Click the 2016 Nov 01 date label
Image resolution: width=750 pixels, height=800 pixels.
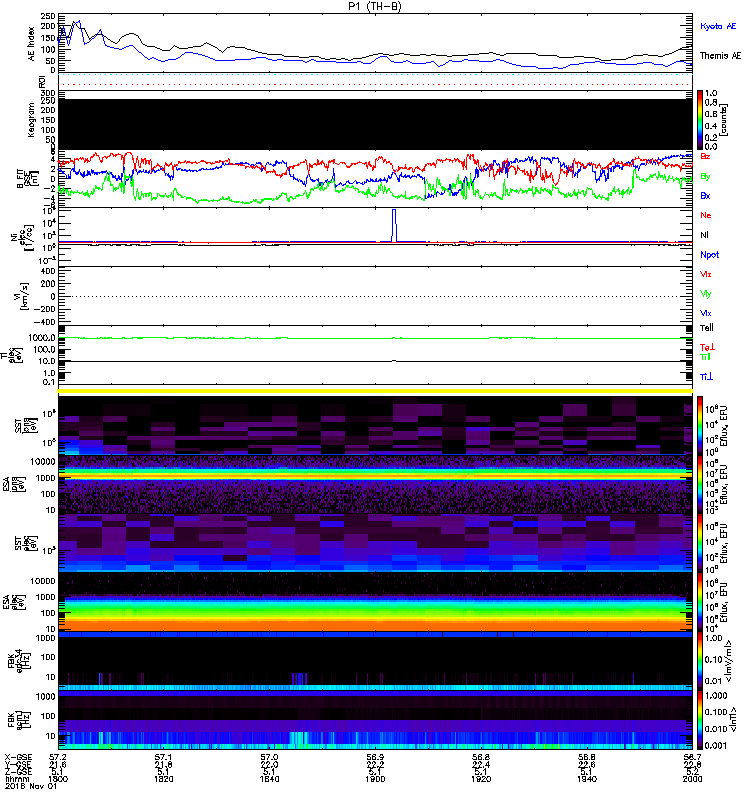31,786
